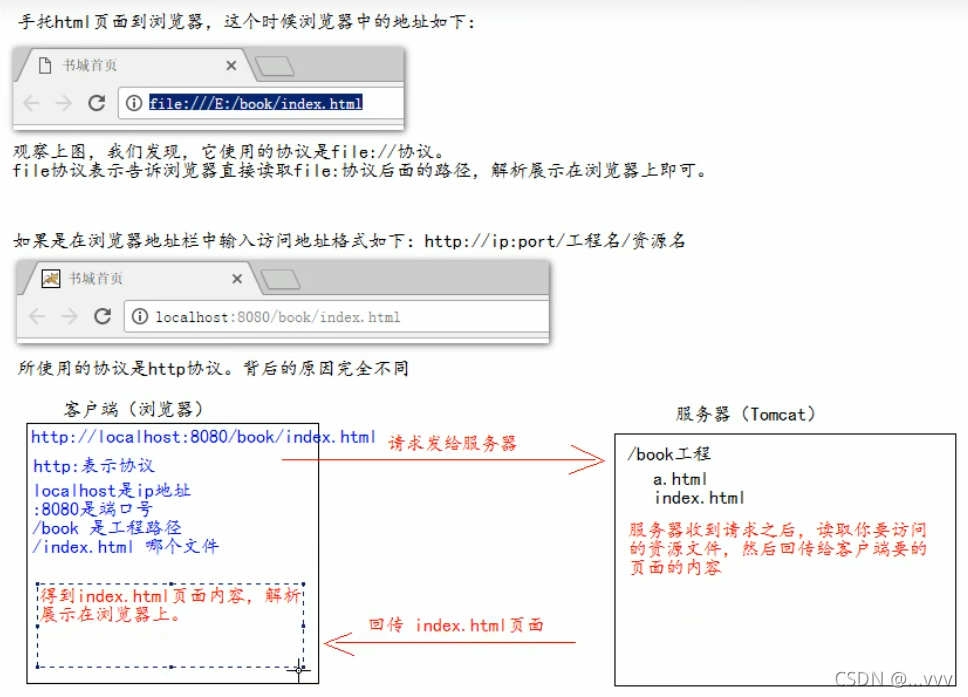Click the text '/index.html 哪个文件'
This screenshot has height=697, width=968.
pos(125,546)
